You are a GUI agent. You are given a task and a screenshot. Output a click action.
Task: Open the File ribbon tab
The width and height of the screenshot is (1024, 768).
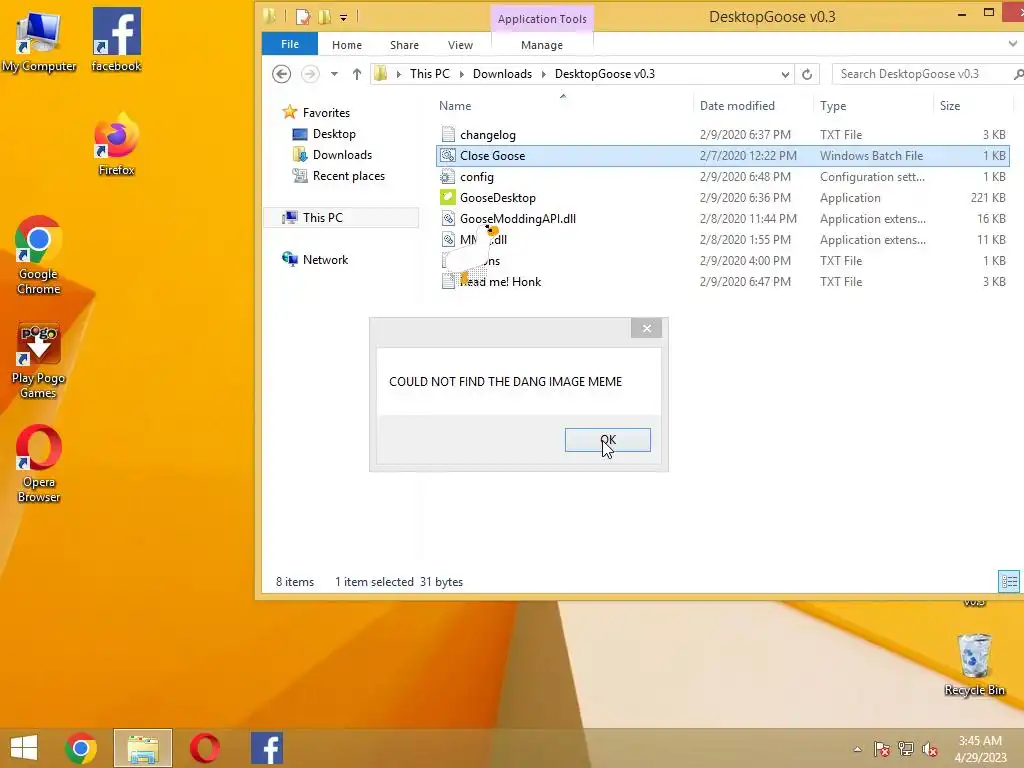click(x=290, y=44)
